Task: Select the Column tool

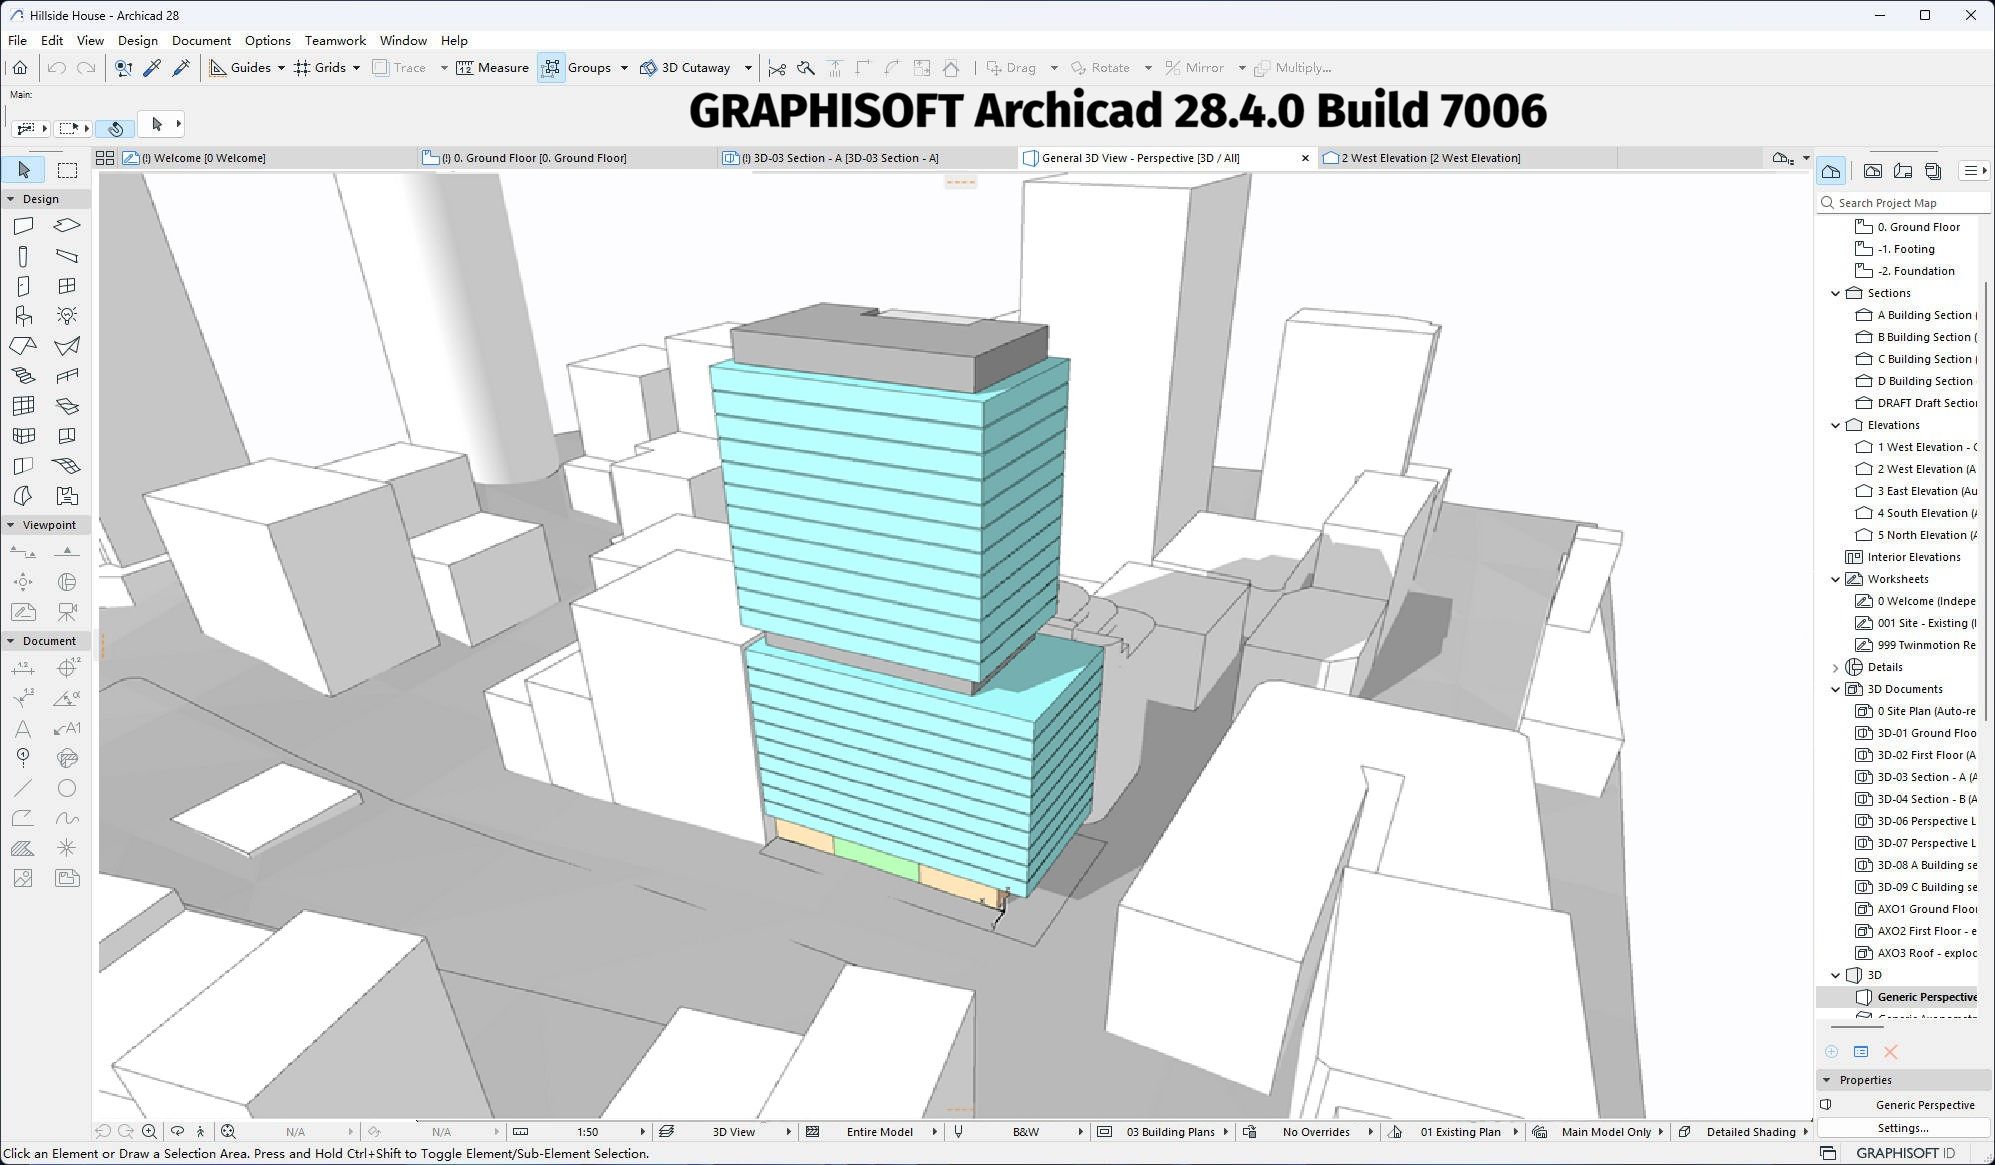Action: pos(23,256)
